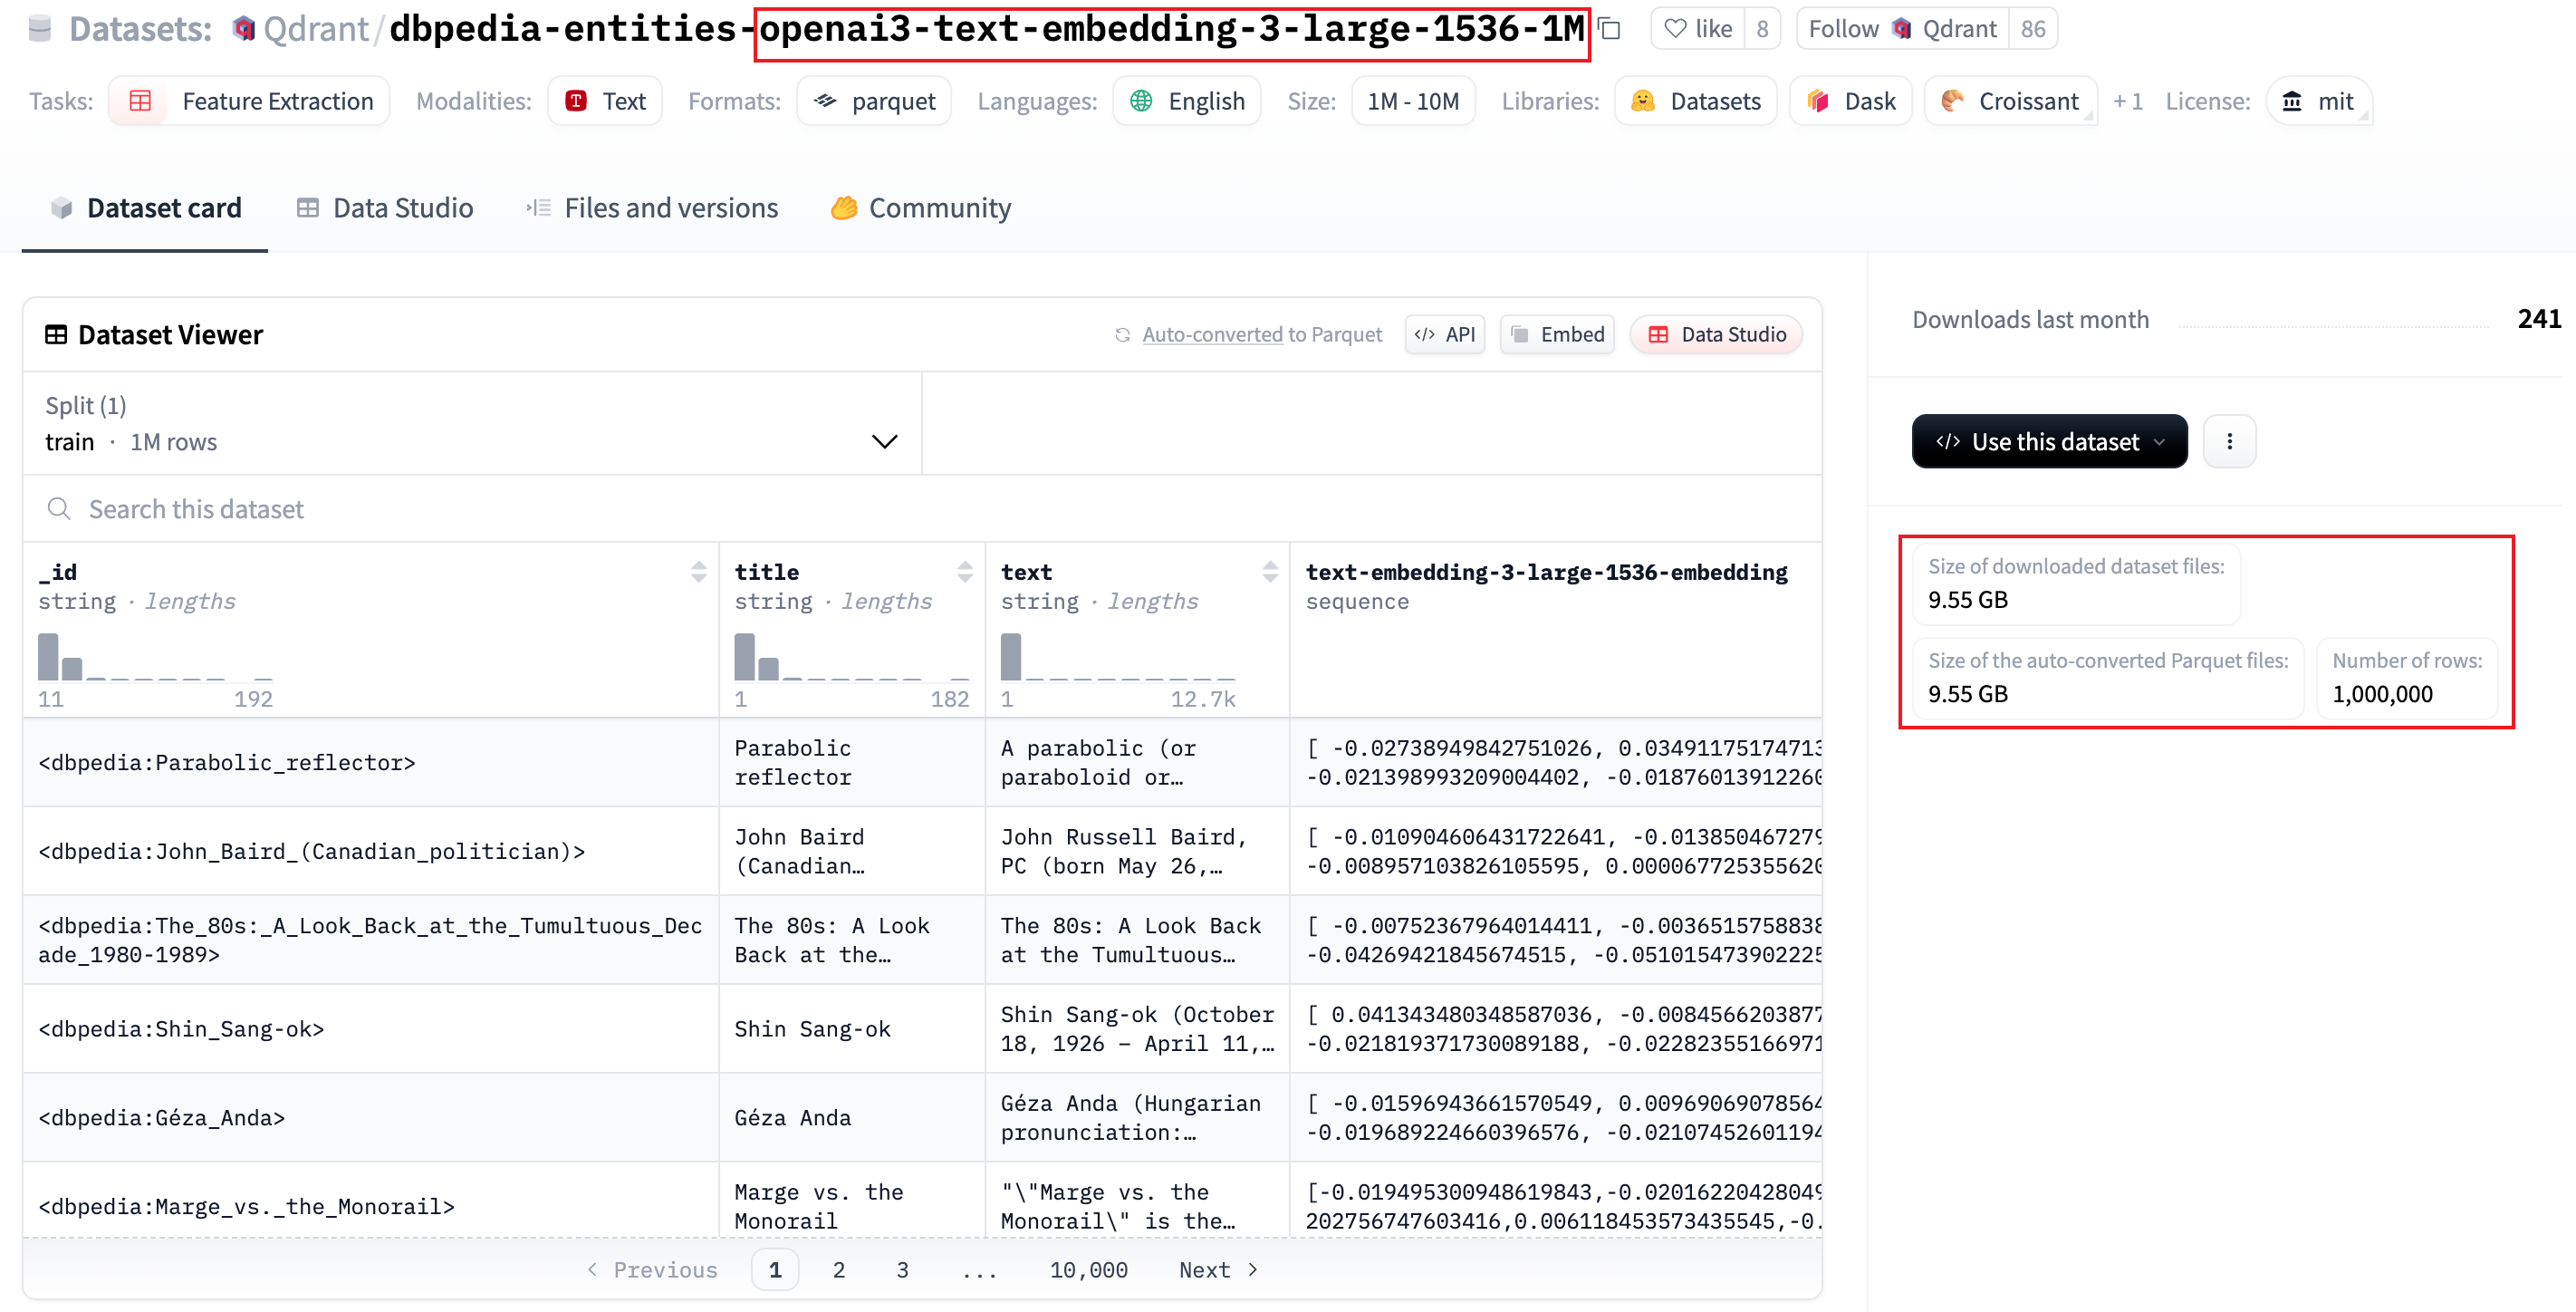This screenshot has height=1312, width=2576.
Task: Sort the title column using arrows icon
Action: 964,572
